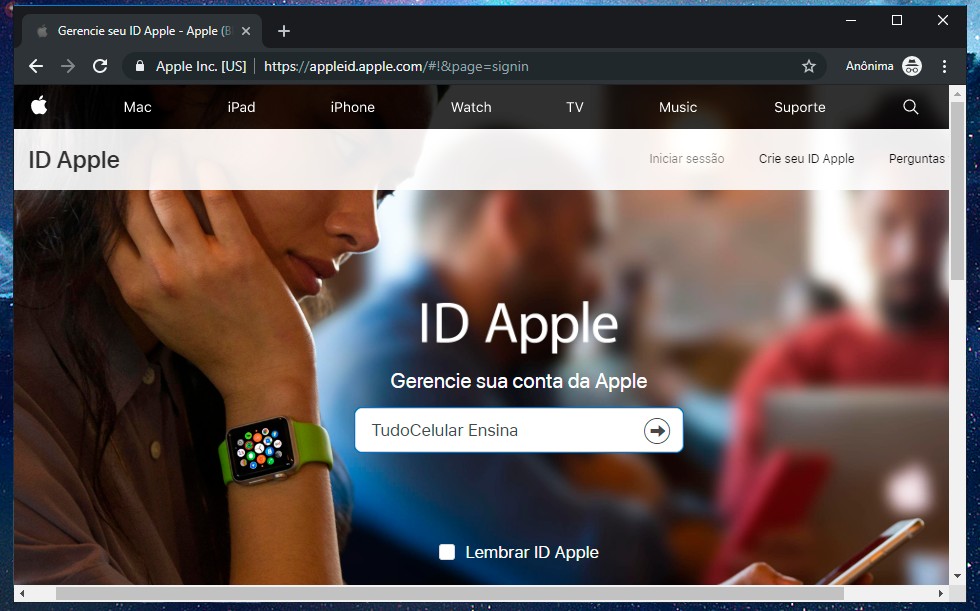Open a new tab with the plus button

click(x=284, y=31)
